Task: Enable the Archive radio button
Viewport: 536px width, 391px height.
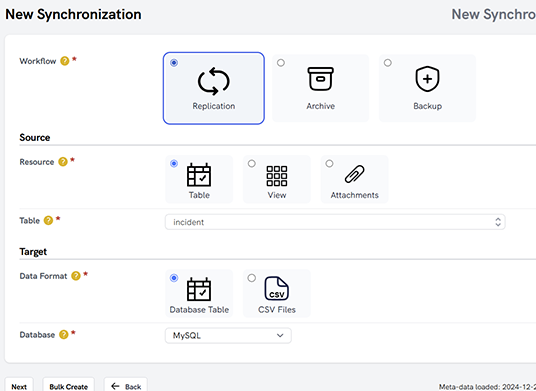Action: [x=281, y=63]
